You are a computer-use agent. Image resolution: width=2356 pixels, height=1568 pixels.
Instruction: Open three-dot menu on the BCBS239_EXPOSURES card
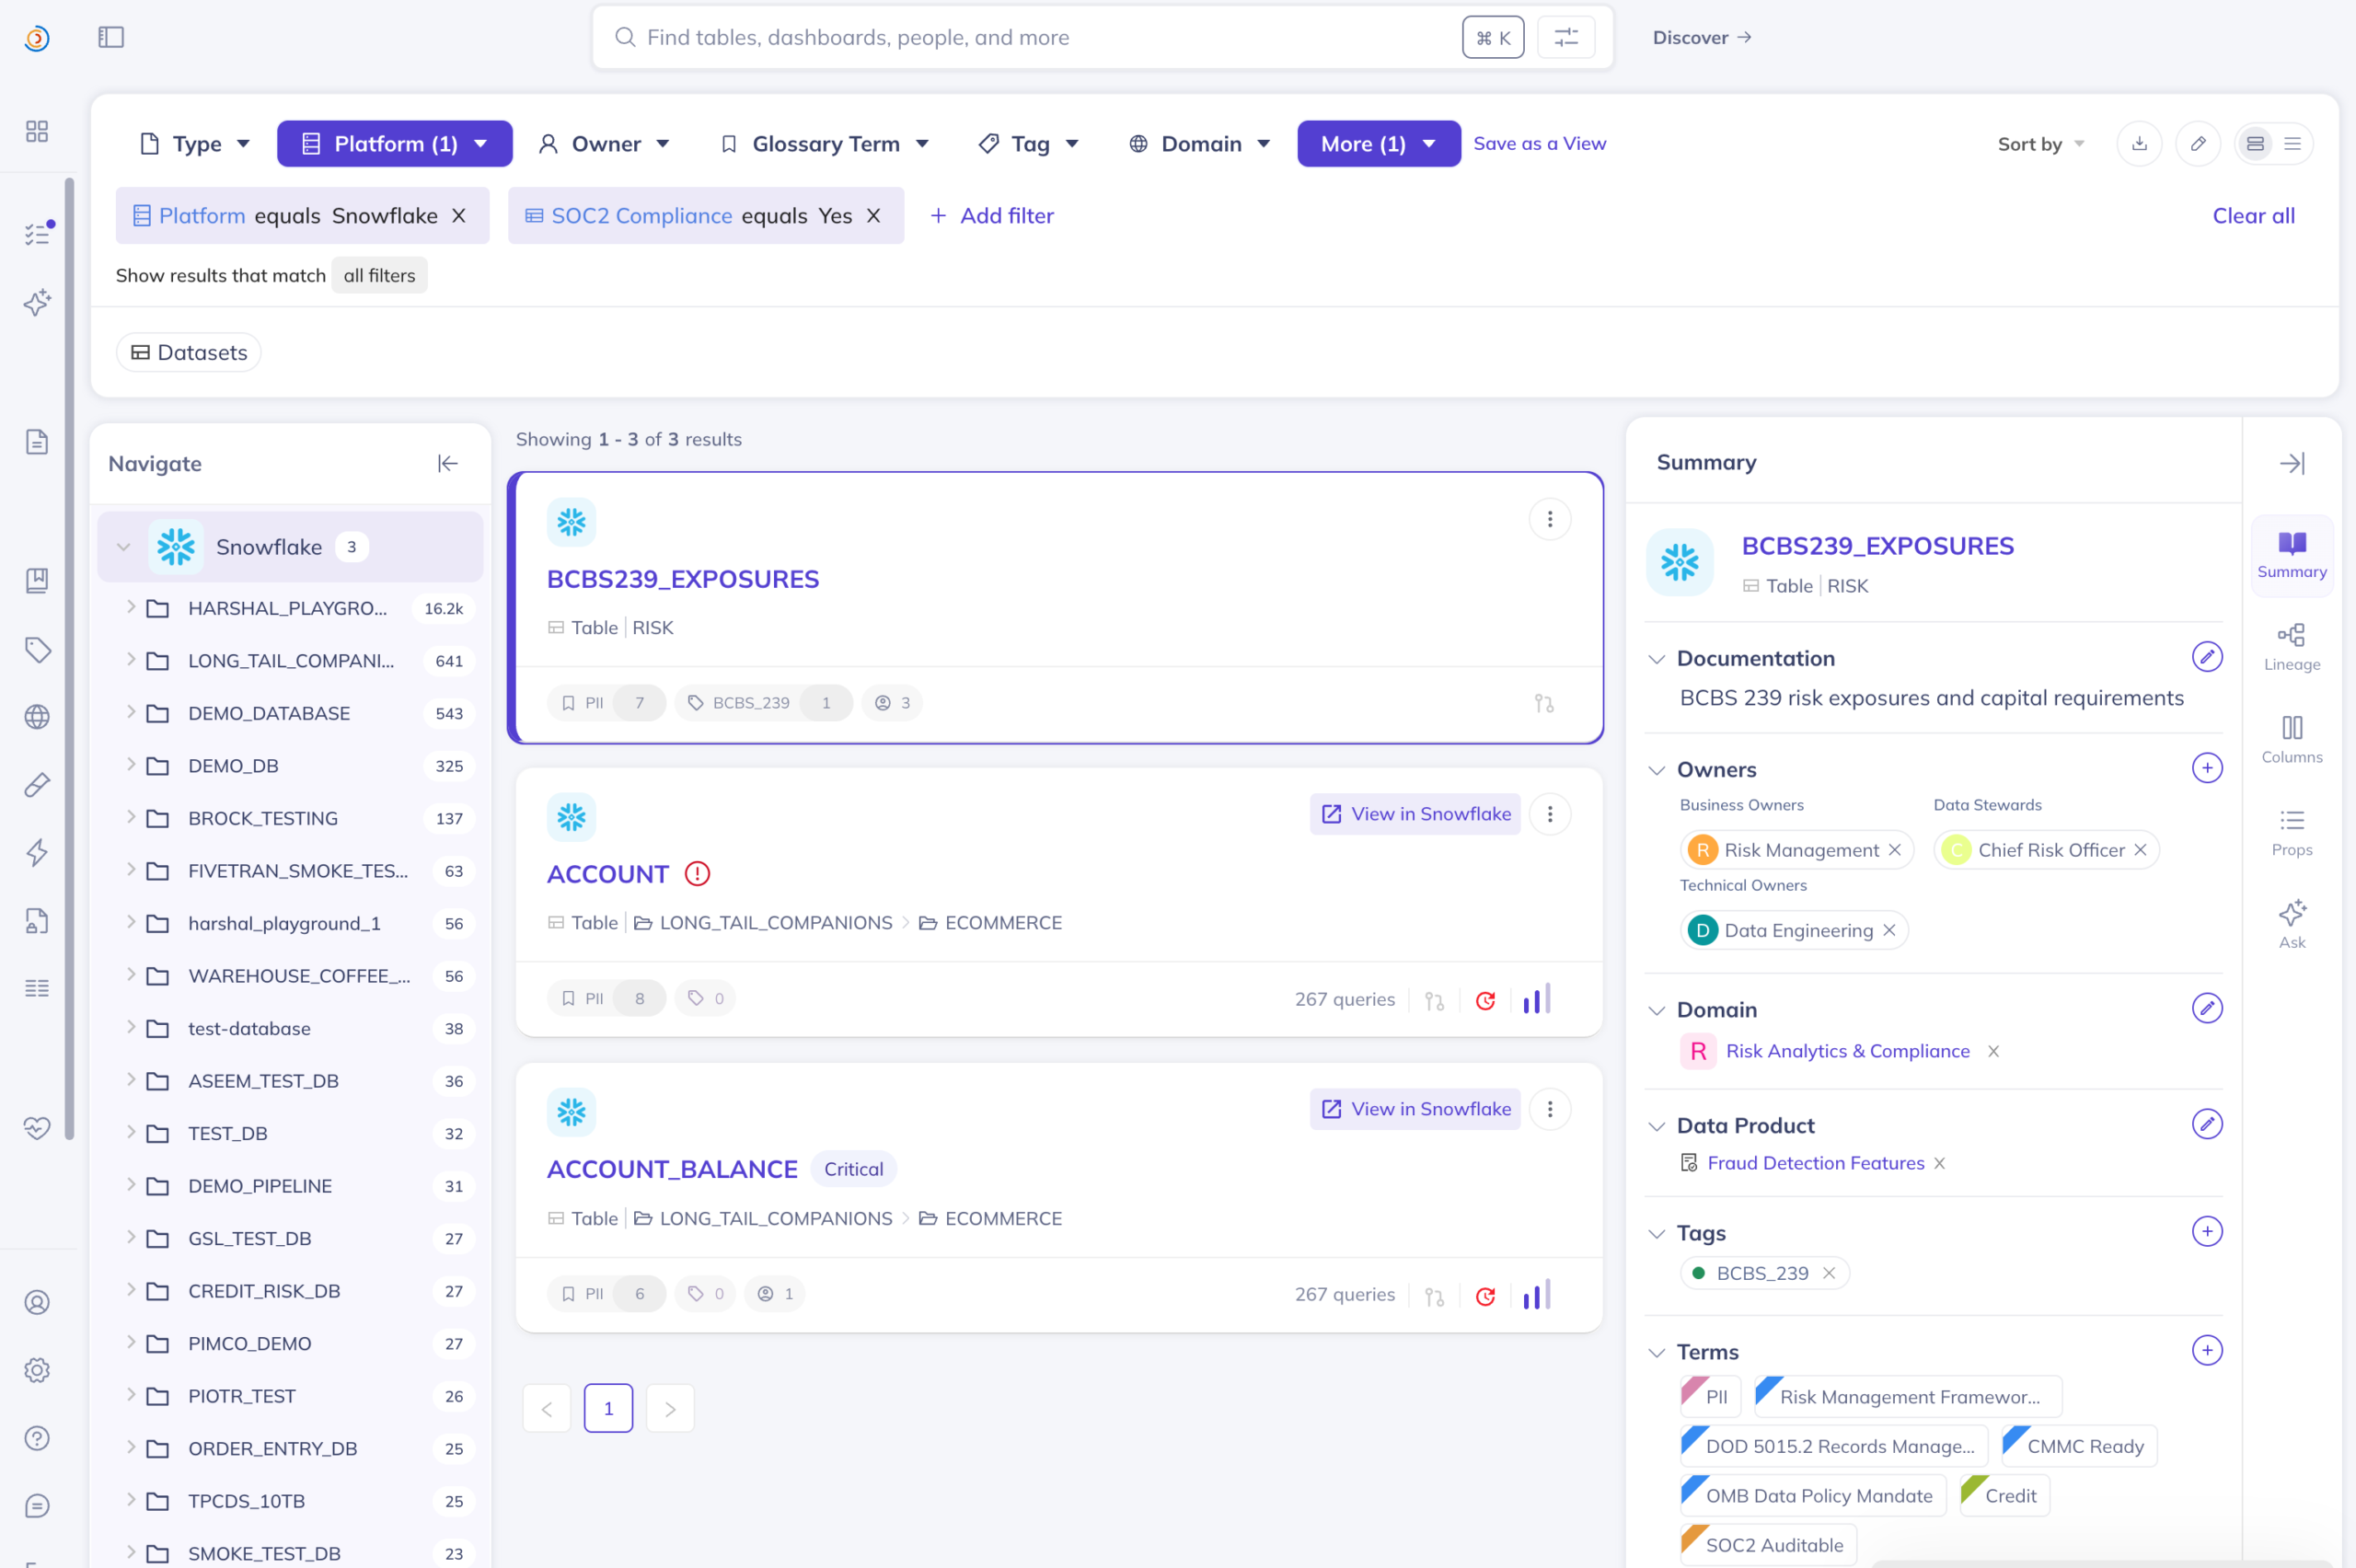[x=1549, y=519]
